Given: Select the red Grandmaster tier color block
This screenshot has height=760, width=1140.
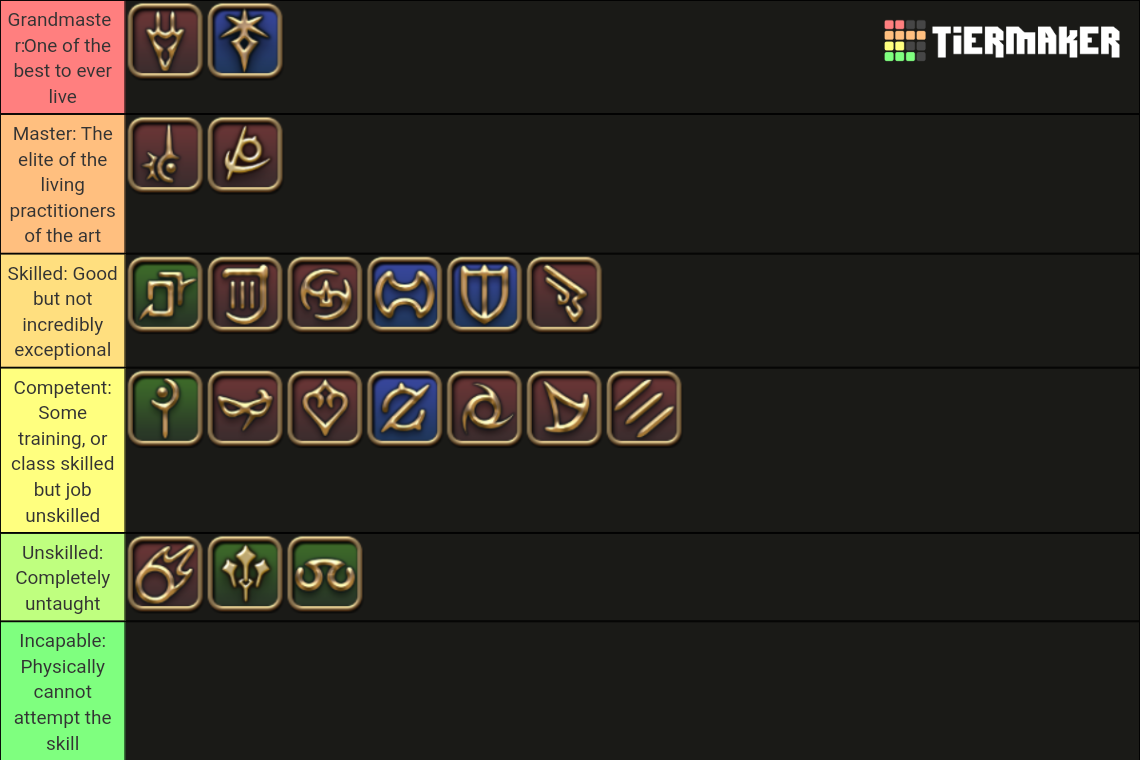Looking at the screenshot, I should click(62, 56).
